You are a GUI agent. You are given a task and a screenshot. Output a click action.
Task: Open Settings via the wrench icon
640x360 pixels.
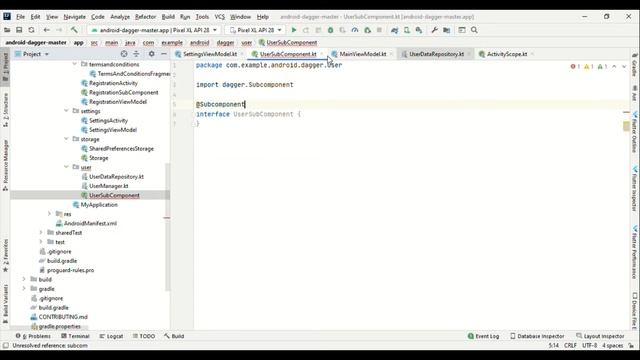click(434, 30)
